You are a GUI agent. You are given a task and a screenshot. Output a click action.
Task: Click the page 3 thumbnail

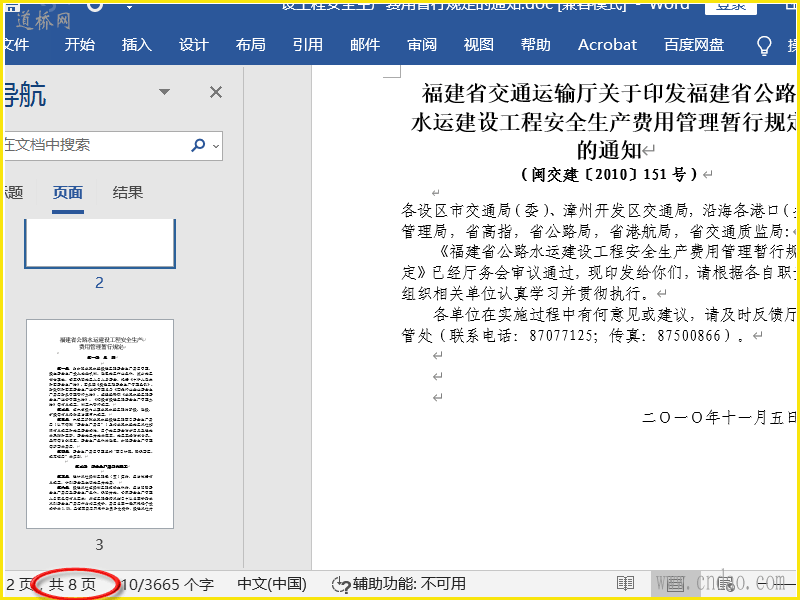click(x=99, y=424)
